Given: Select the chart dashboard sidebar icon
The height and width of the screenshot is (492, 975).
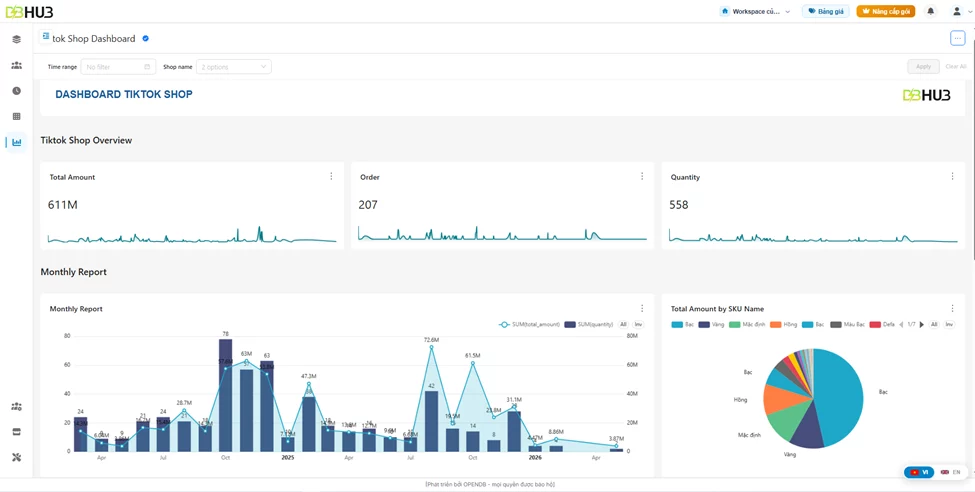Looking at the screenshot, I should (x=16, y=142).
